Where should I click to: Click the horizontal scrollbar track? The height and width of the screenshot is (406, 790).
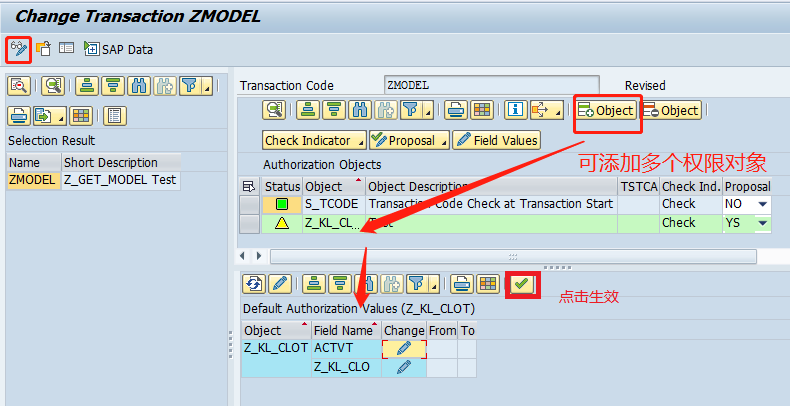tap(513, 256)
